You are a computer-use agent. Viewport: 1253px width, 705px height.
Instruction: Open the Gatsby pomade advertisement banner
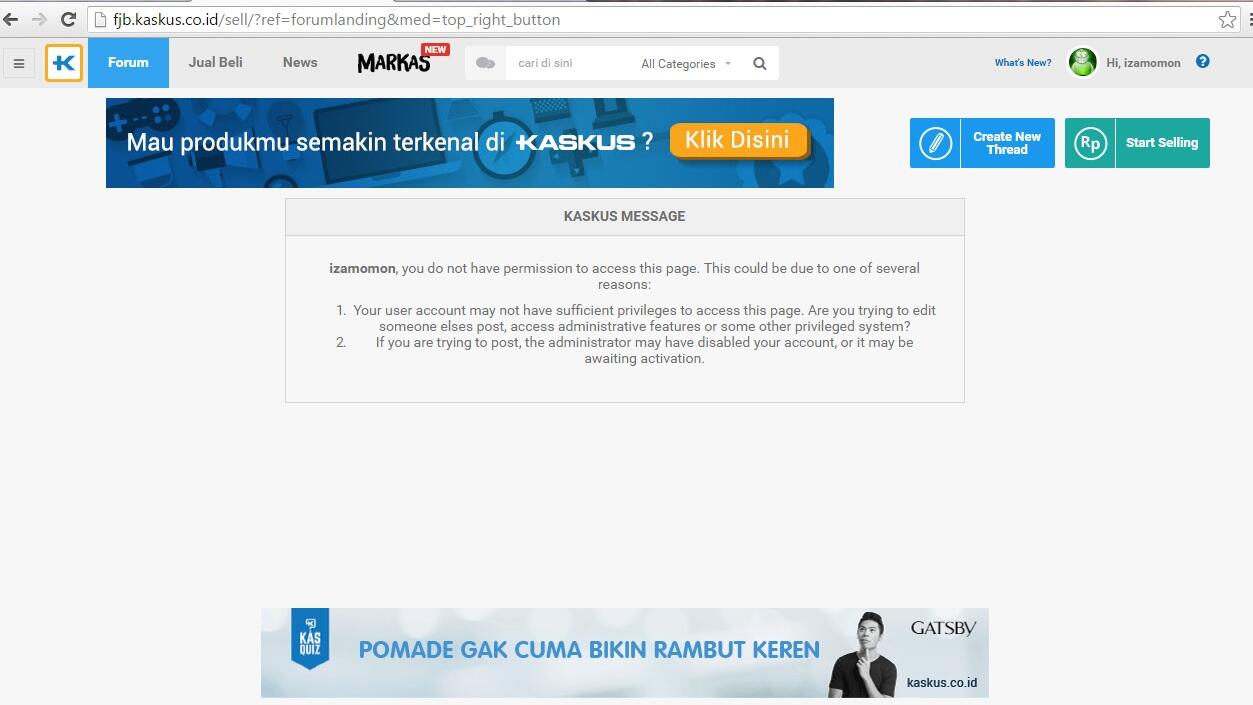pyautogui.click(x=625, y=652)
